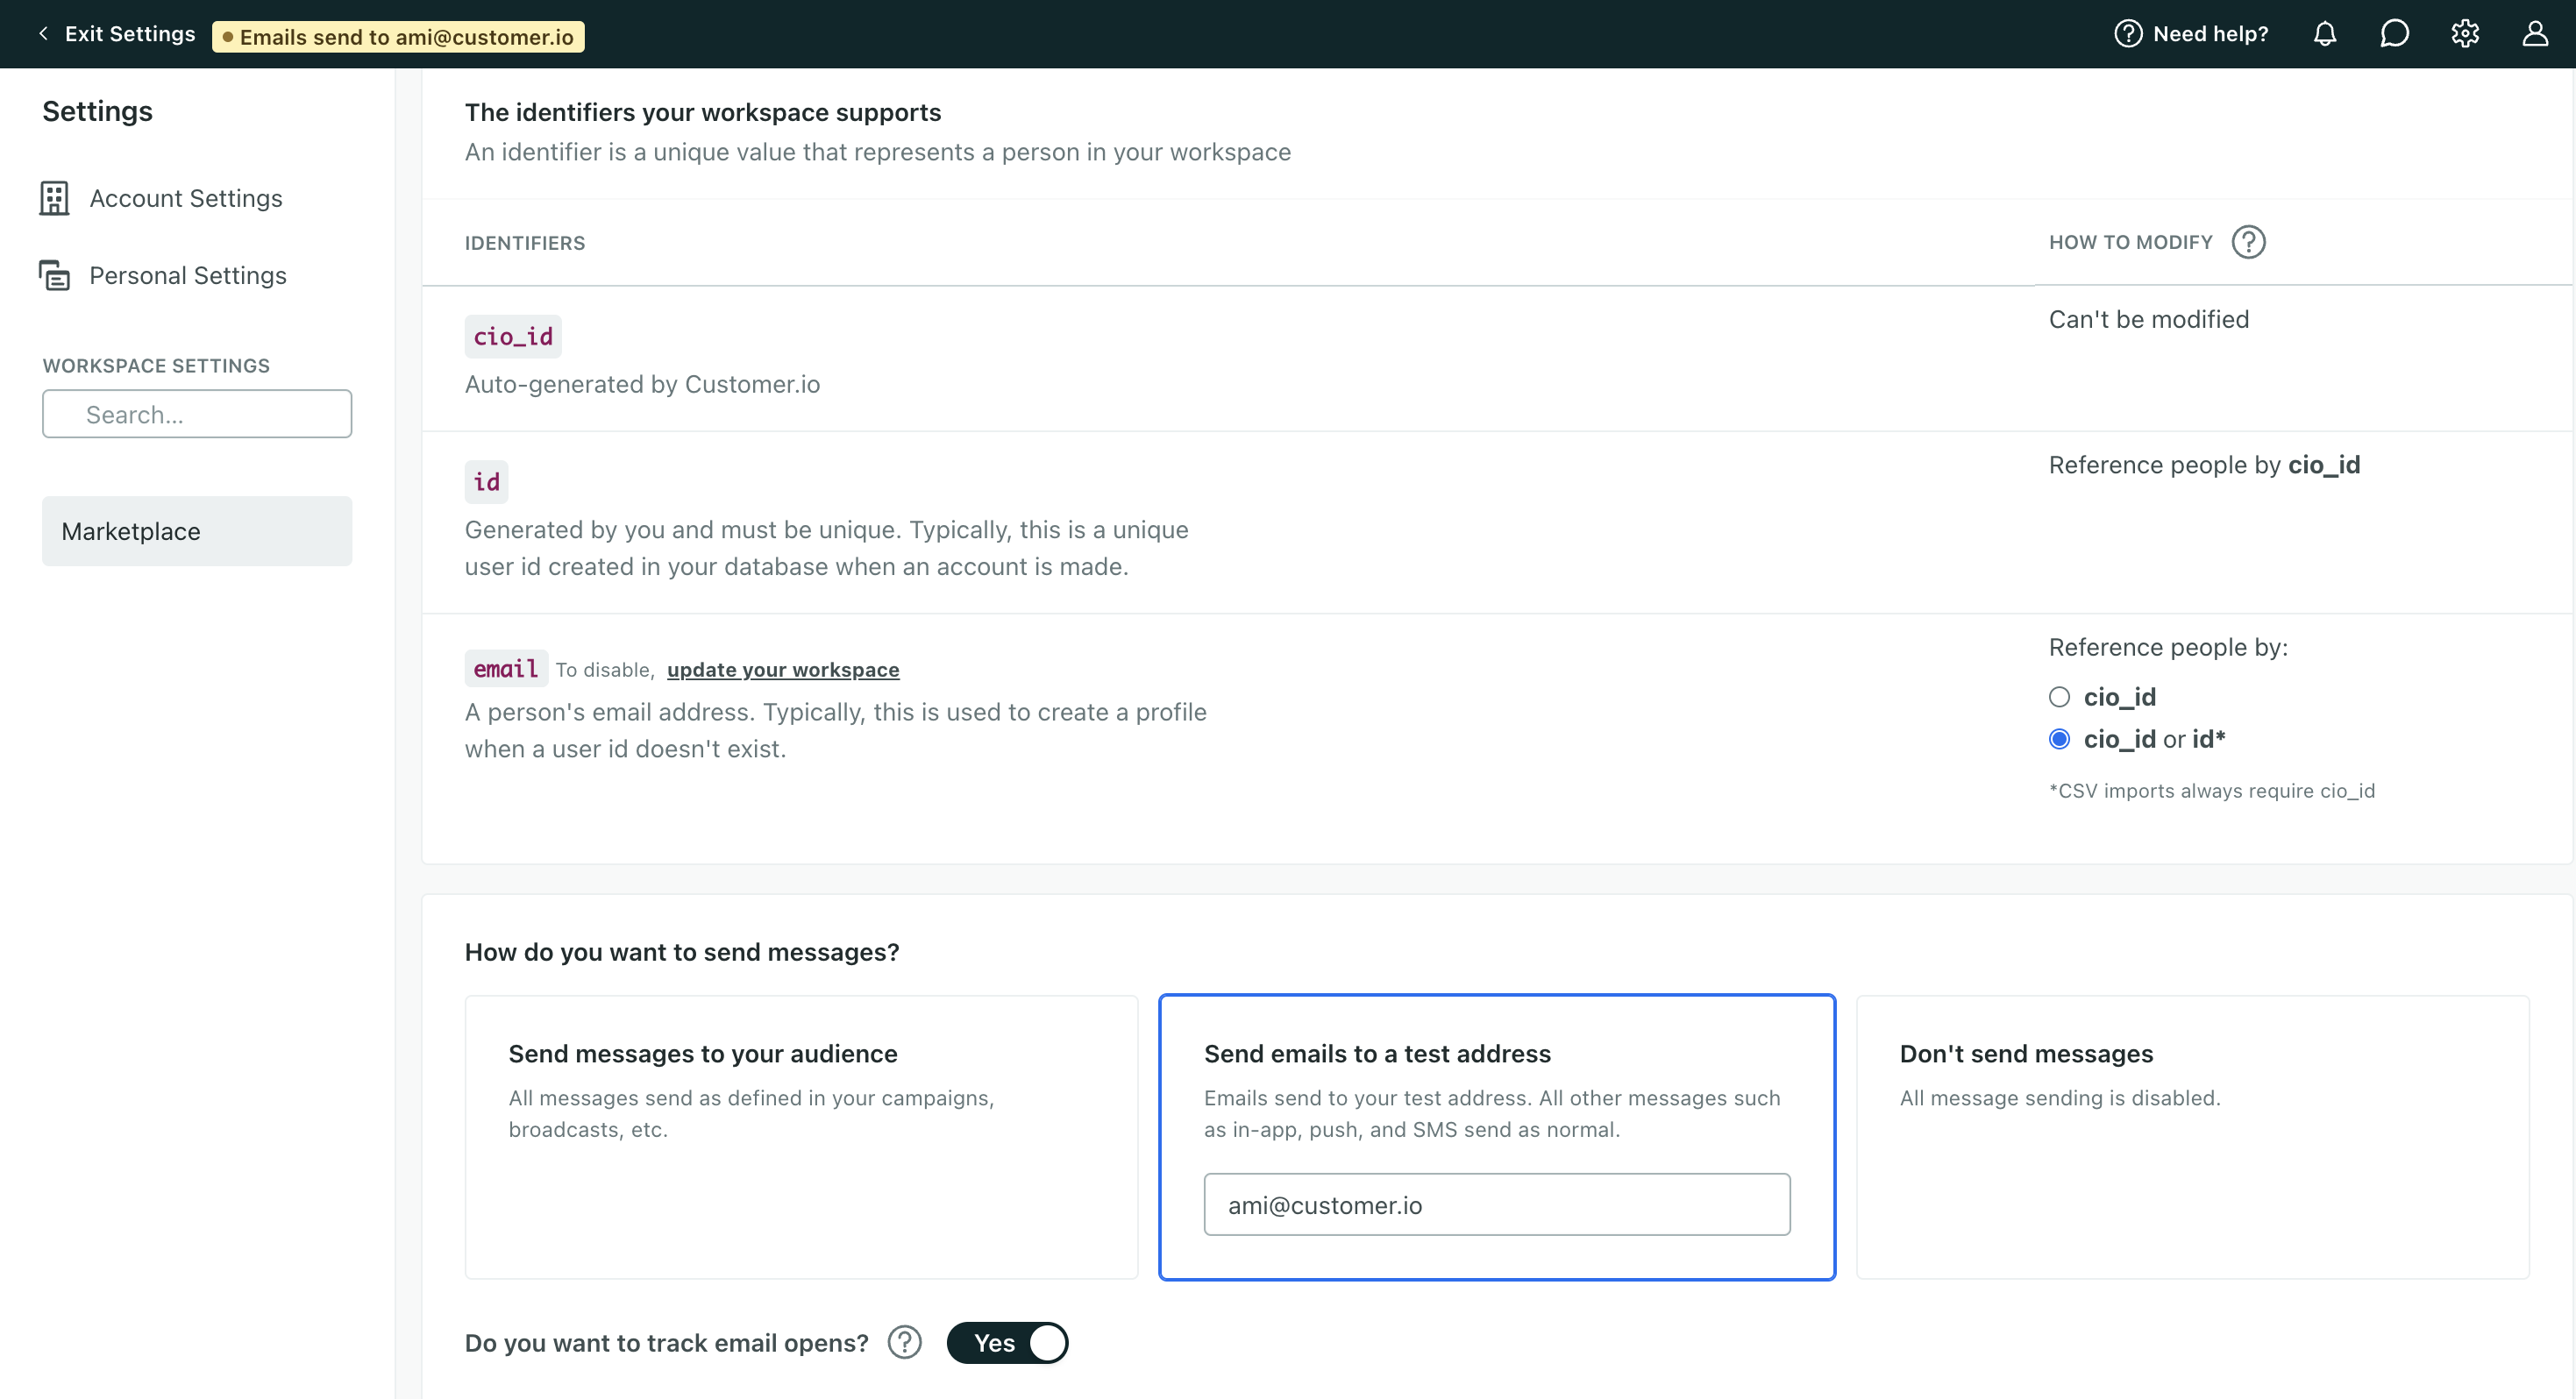This screenshot has width=2576, height=1399.
Task: Click the How to Modify help icon
Action: coord(2248,242)
